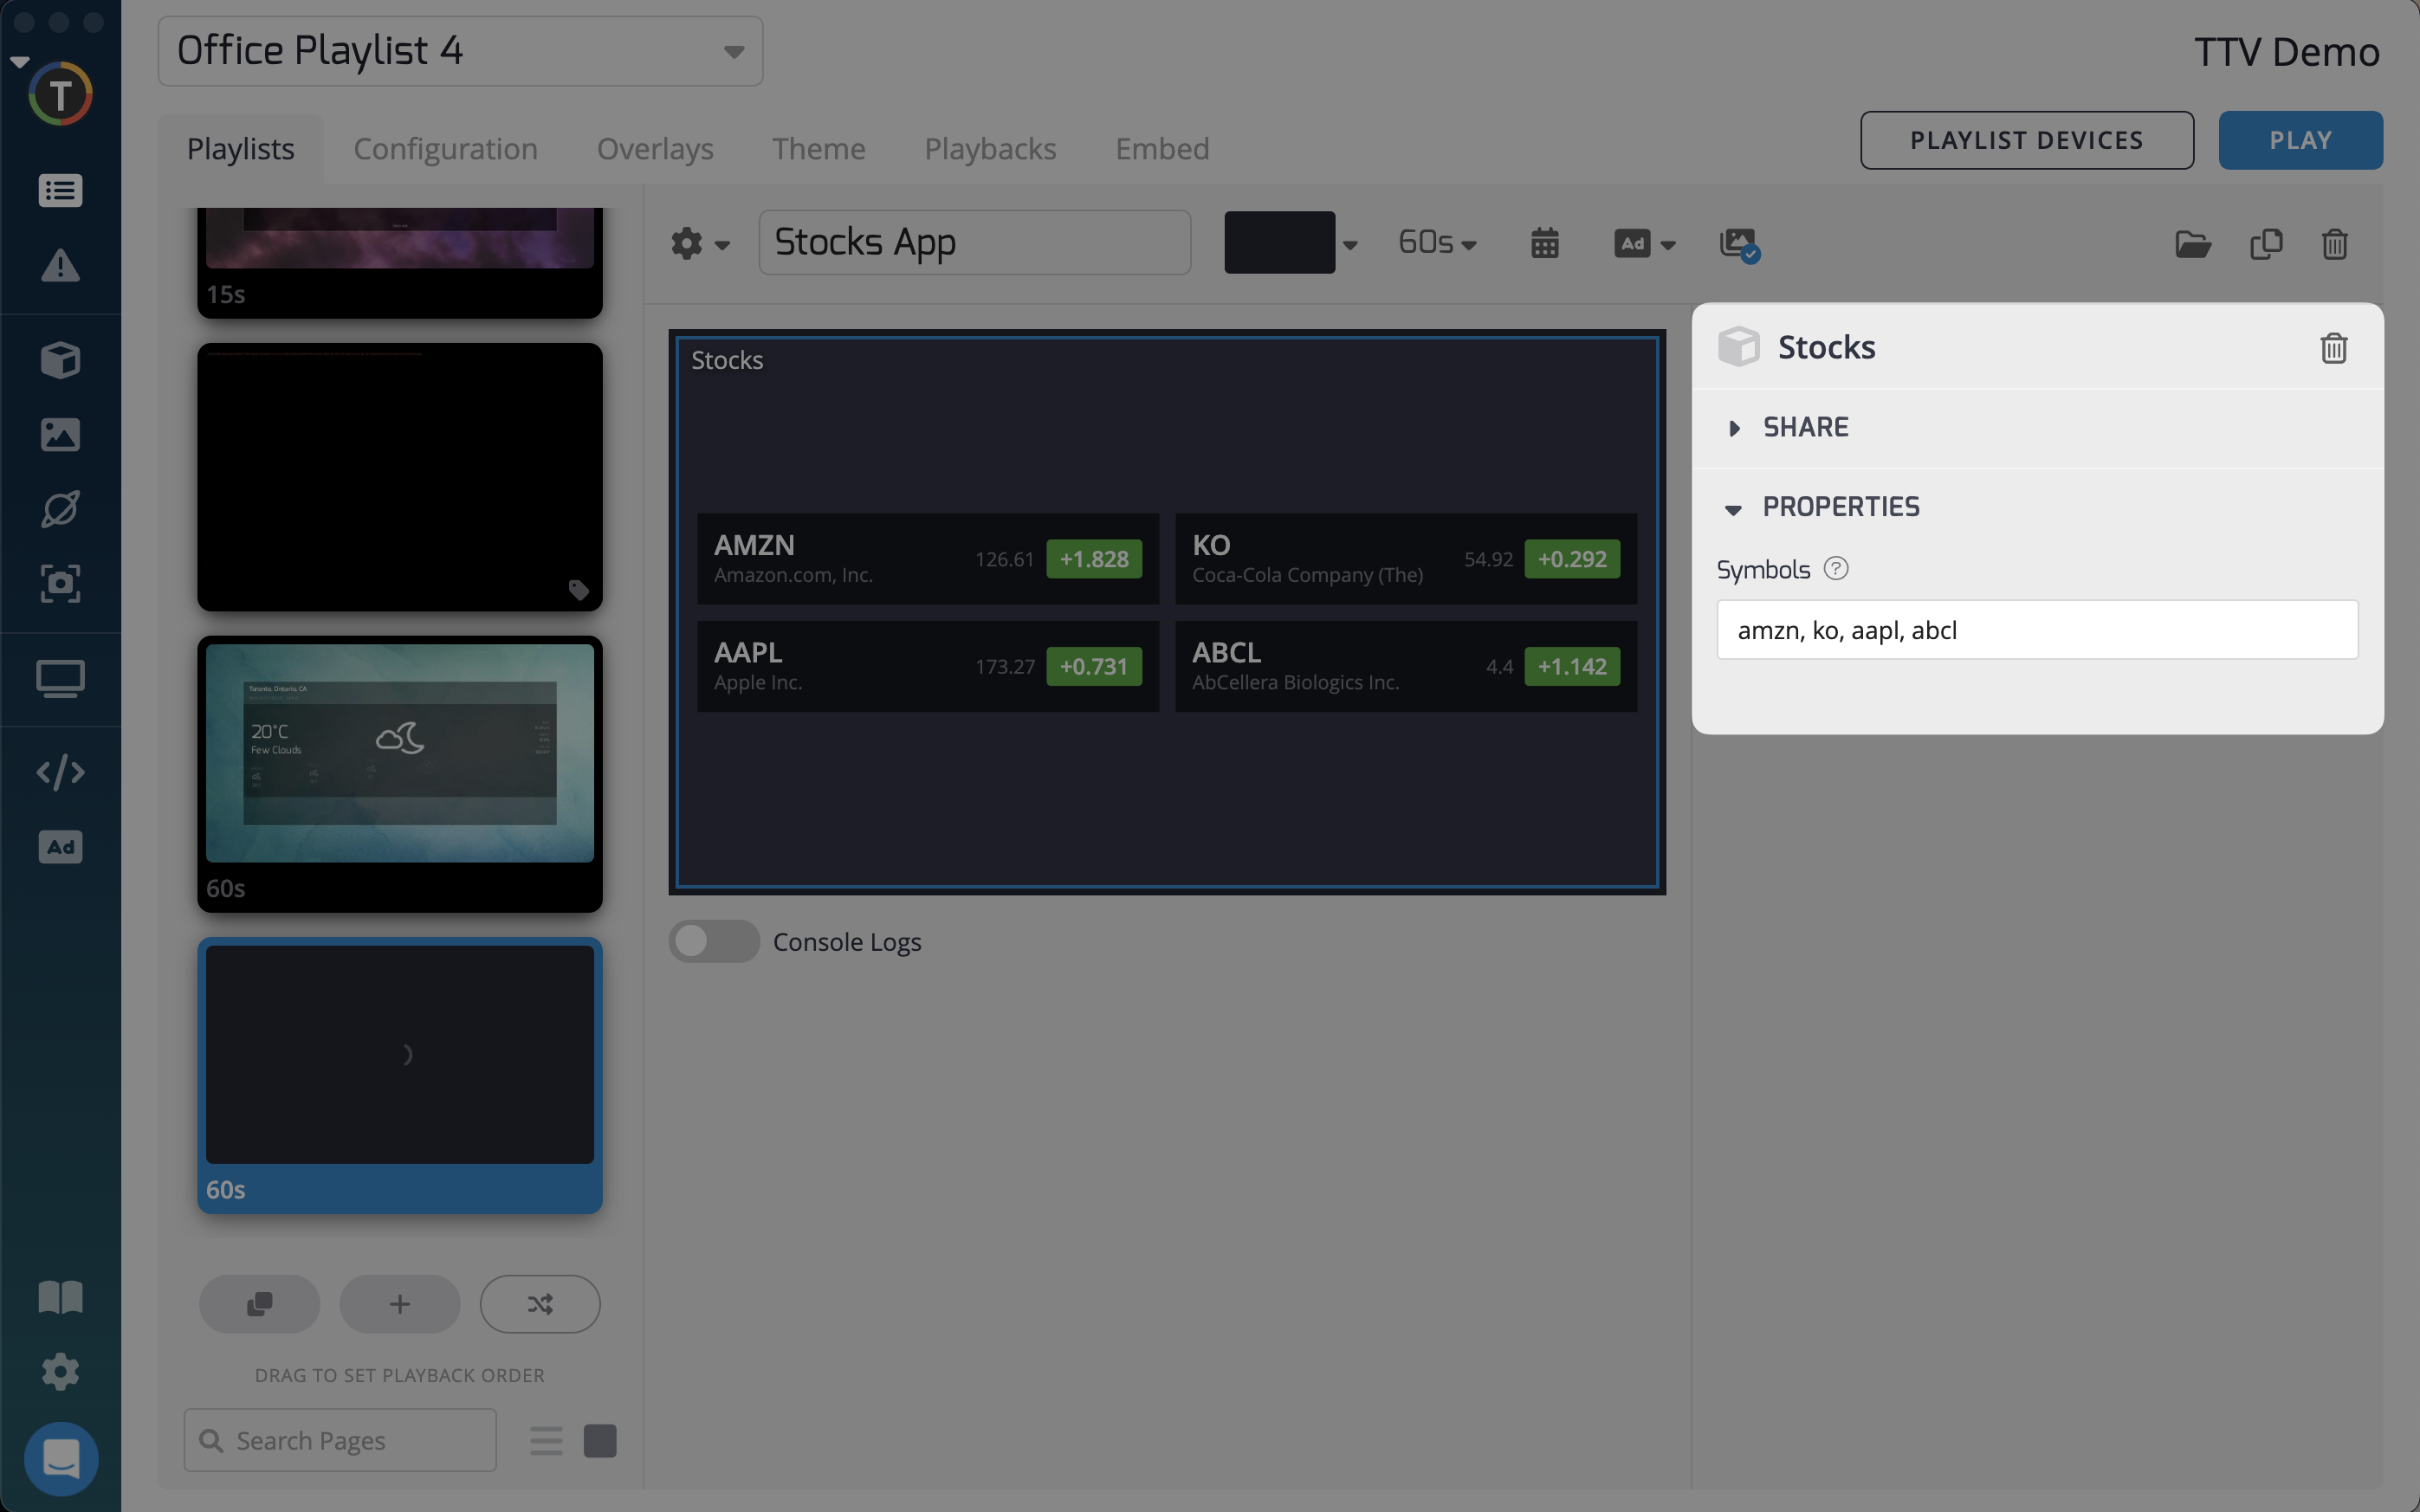This screenshot has width=2420, height=1512.
Task: Toggle the Console Logs switch
Action: [713, 941]
